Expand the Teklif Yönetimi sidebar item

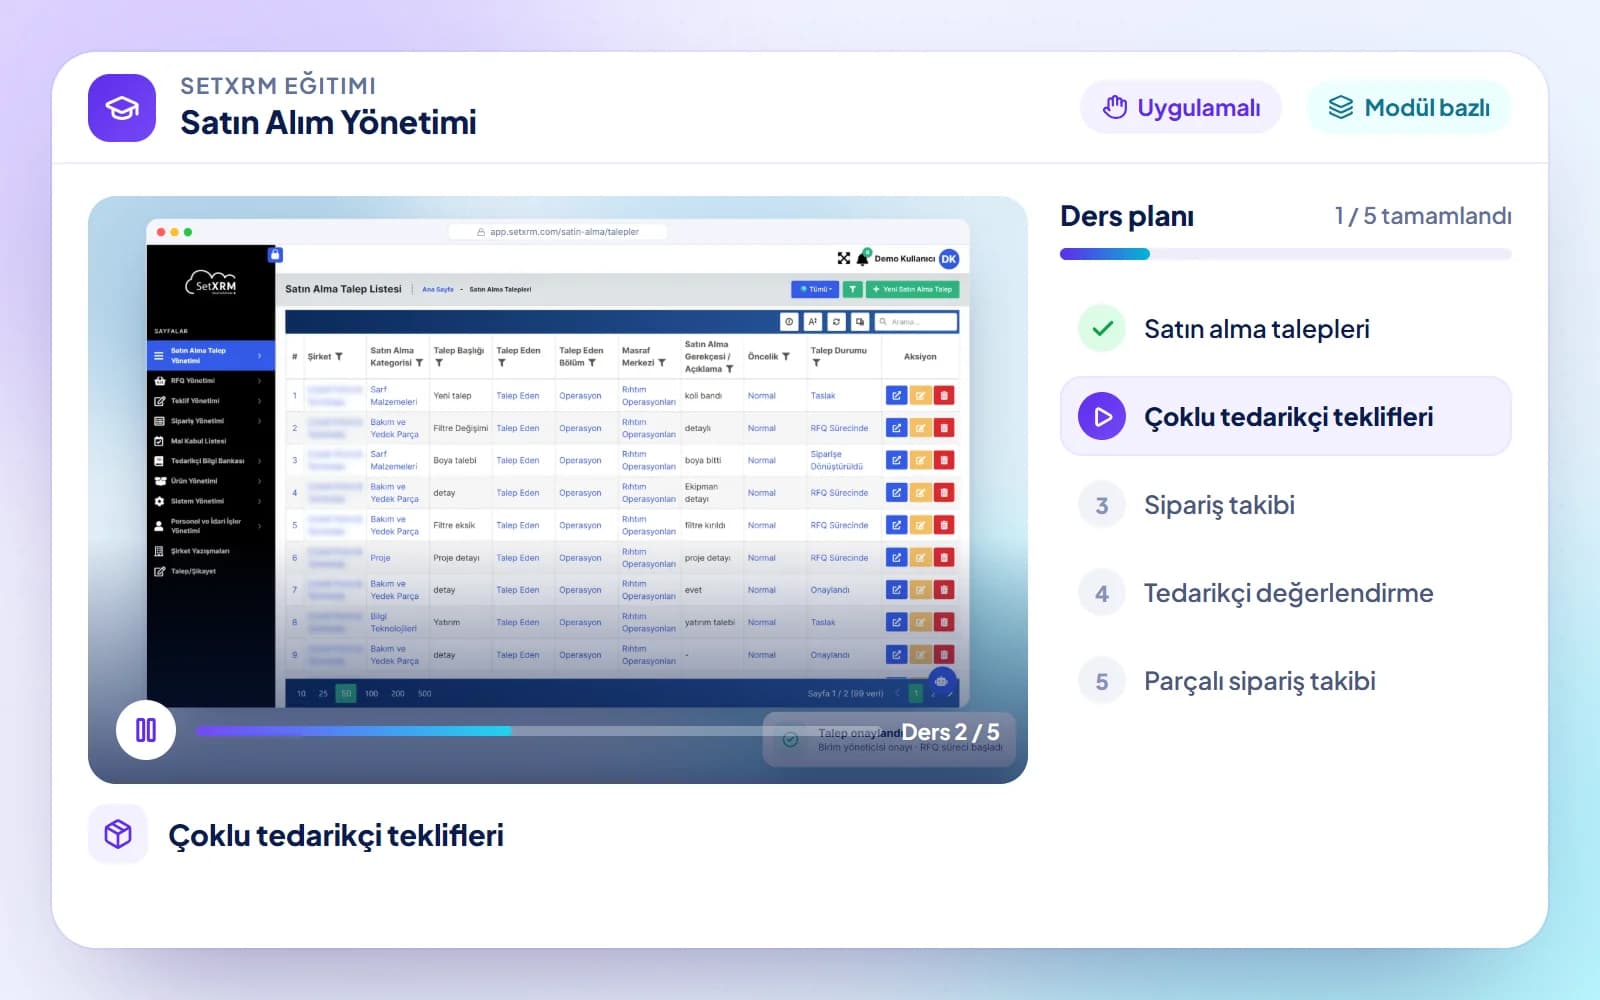pyautogui.click(x=210, y=401)
